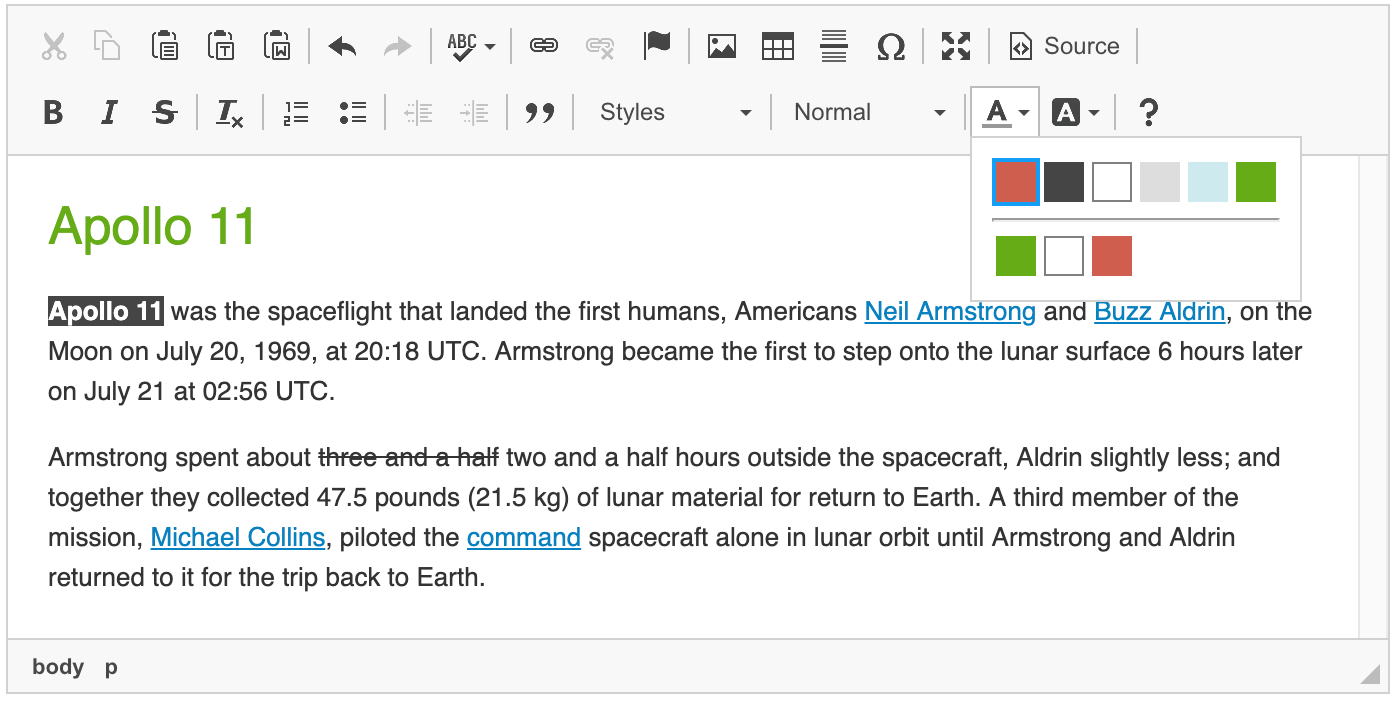Switch to Source view
The height and width of the screenshot is (702, 1400).
(x=1063, y=46)
